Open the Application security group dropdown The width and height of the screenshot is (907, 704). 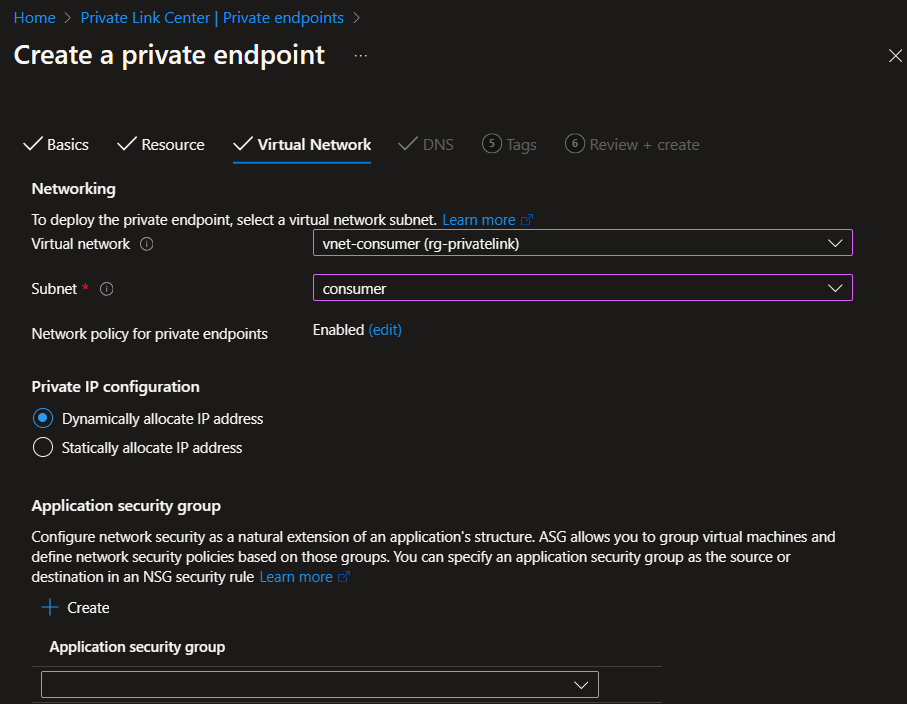tap(320, 684)
